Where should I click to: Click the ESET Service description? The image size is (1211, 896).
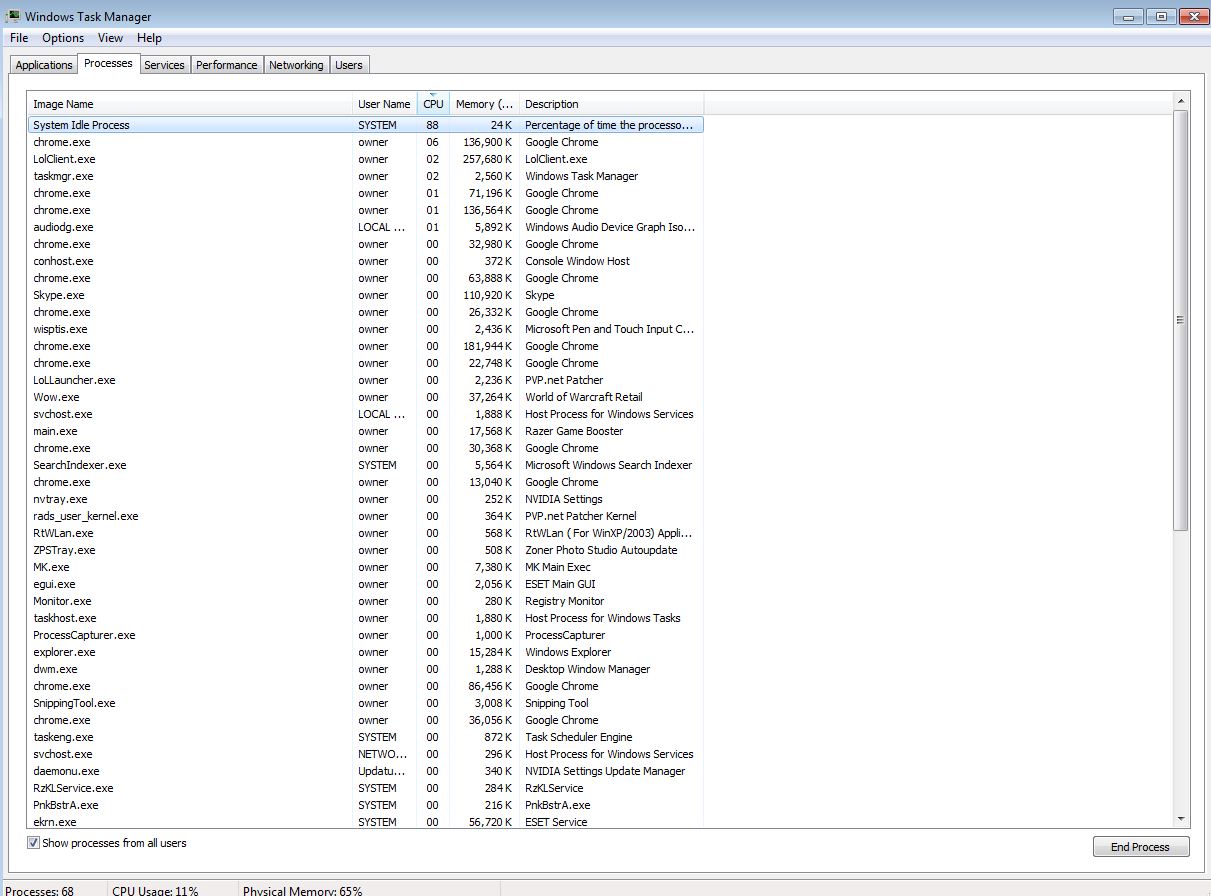(556, 822)
